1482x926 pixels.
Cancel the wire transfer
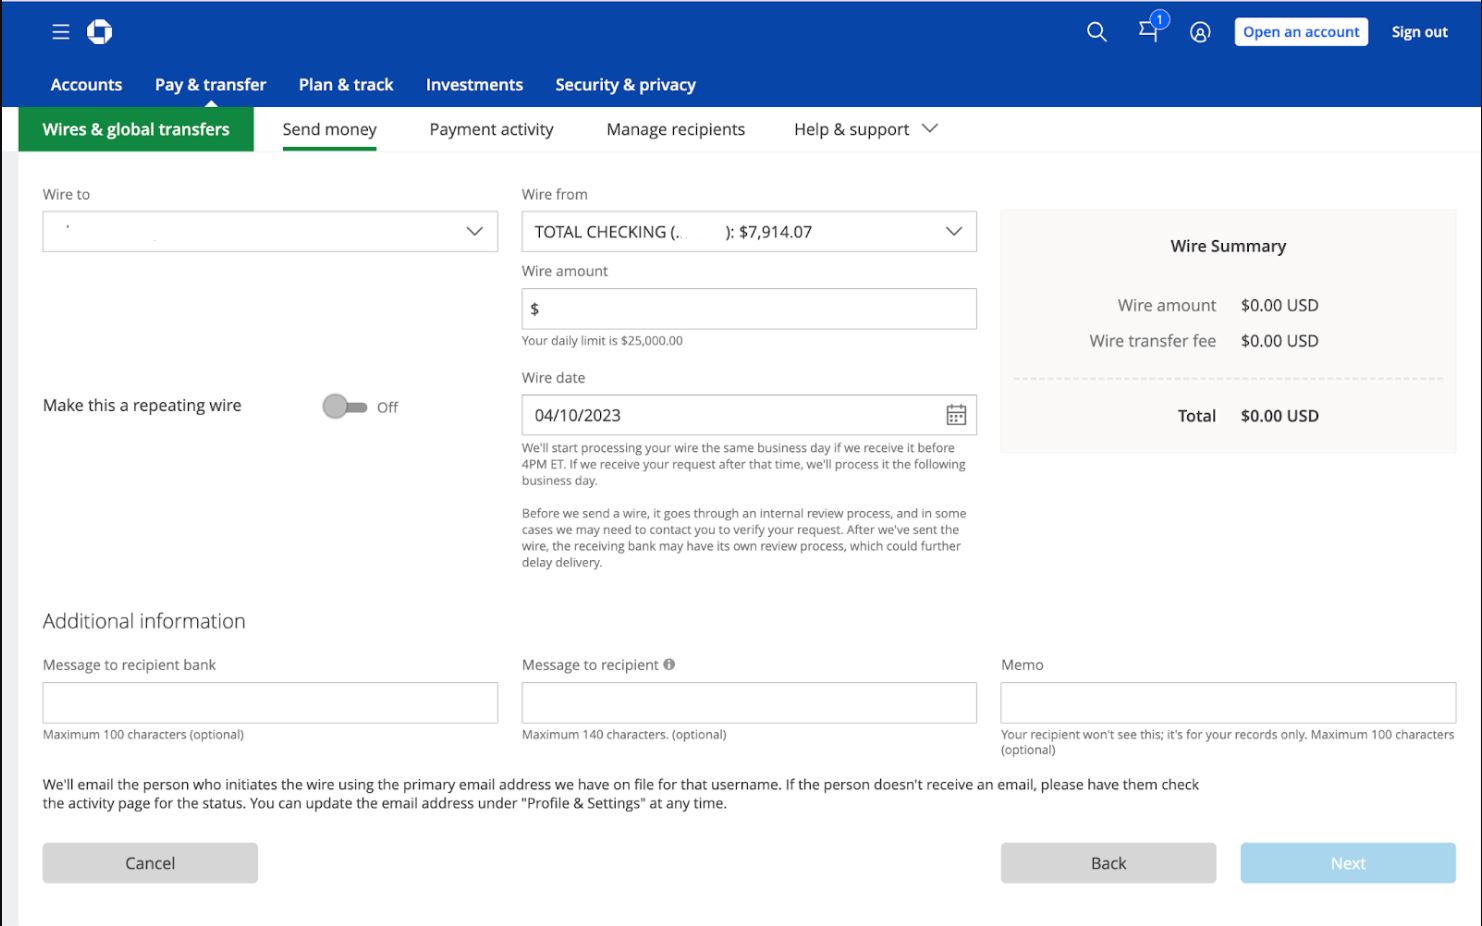(149, 862)
